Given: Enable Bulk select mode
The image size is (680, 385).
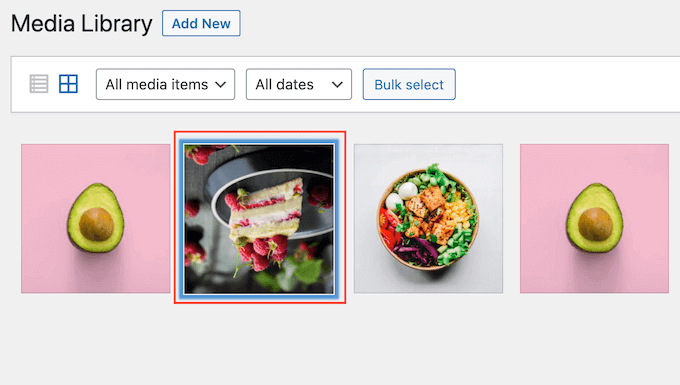Looking at the screenshot, I should (x=409, y=84).
